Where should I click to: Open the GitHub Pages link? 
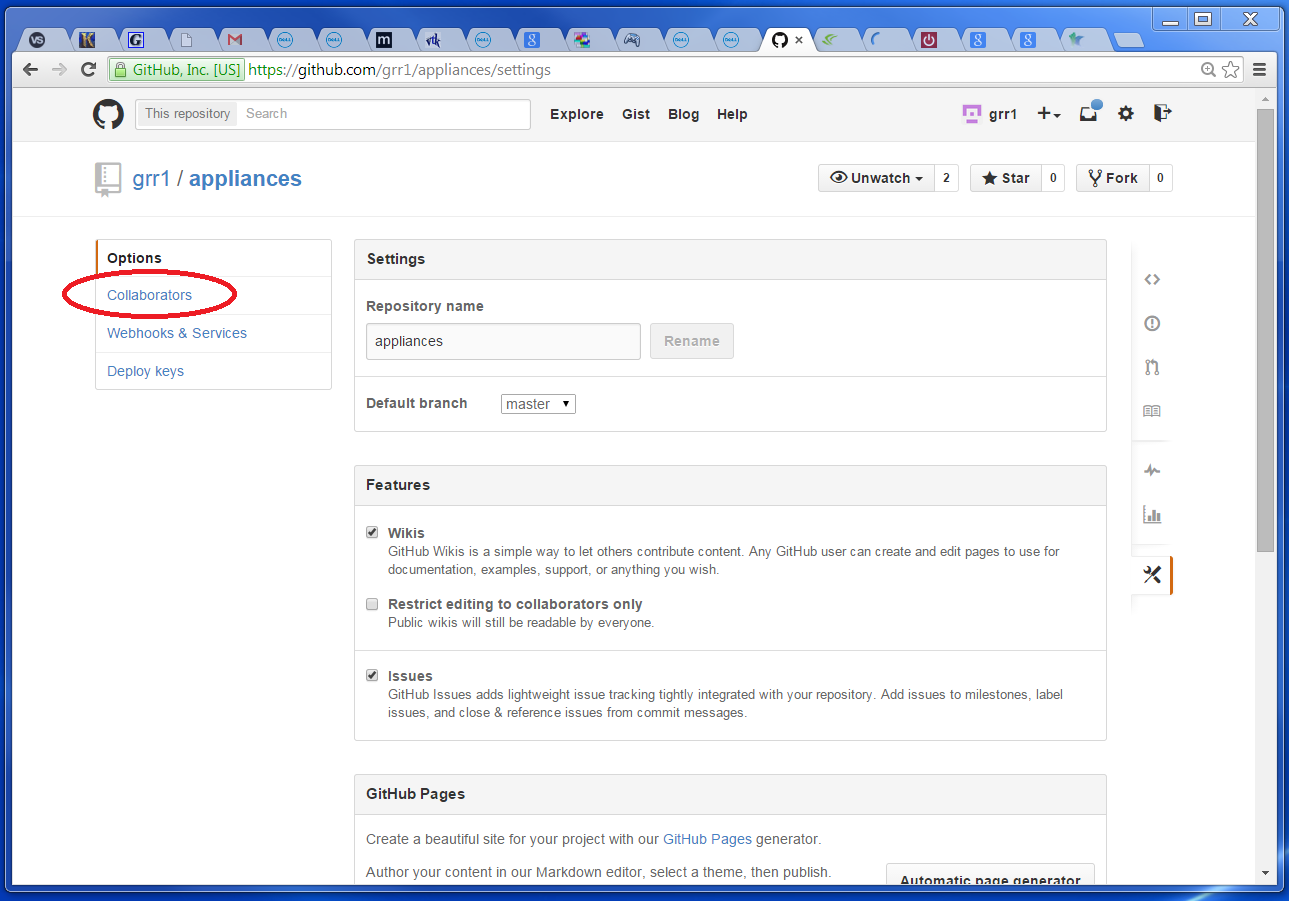coord(707,839)
